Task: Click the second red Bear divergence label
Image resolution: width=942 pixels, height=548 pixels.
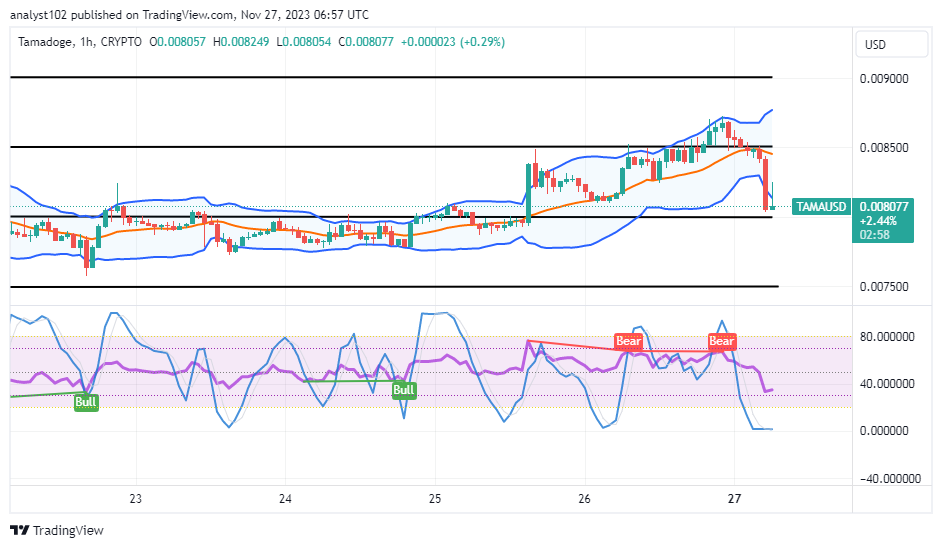Action: click(721, 341)
